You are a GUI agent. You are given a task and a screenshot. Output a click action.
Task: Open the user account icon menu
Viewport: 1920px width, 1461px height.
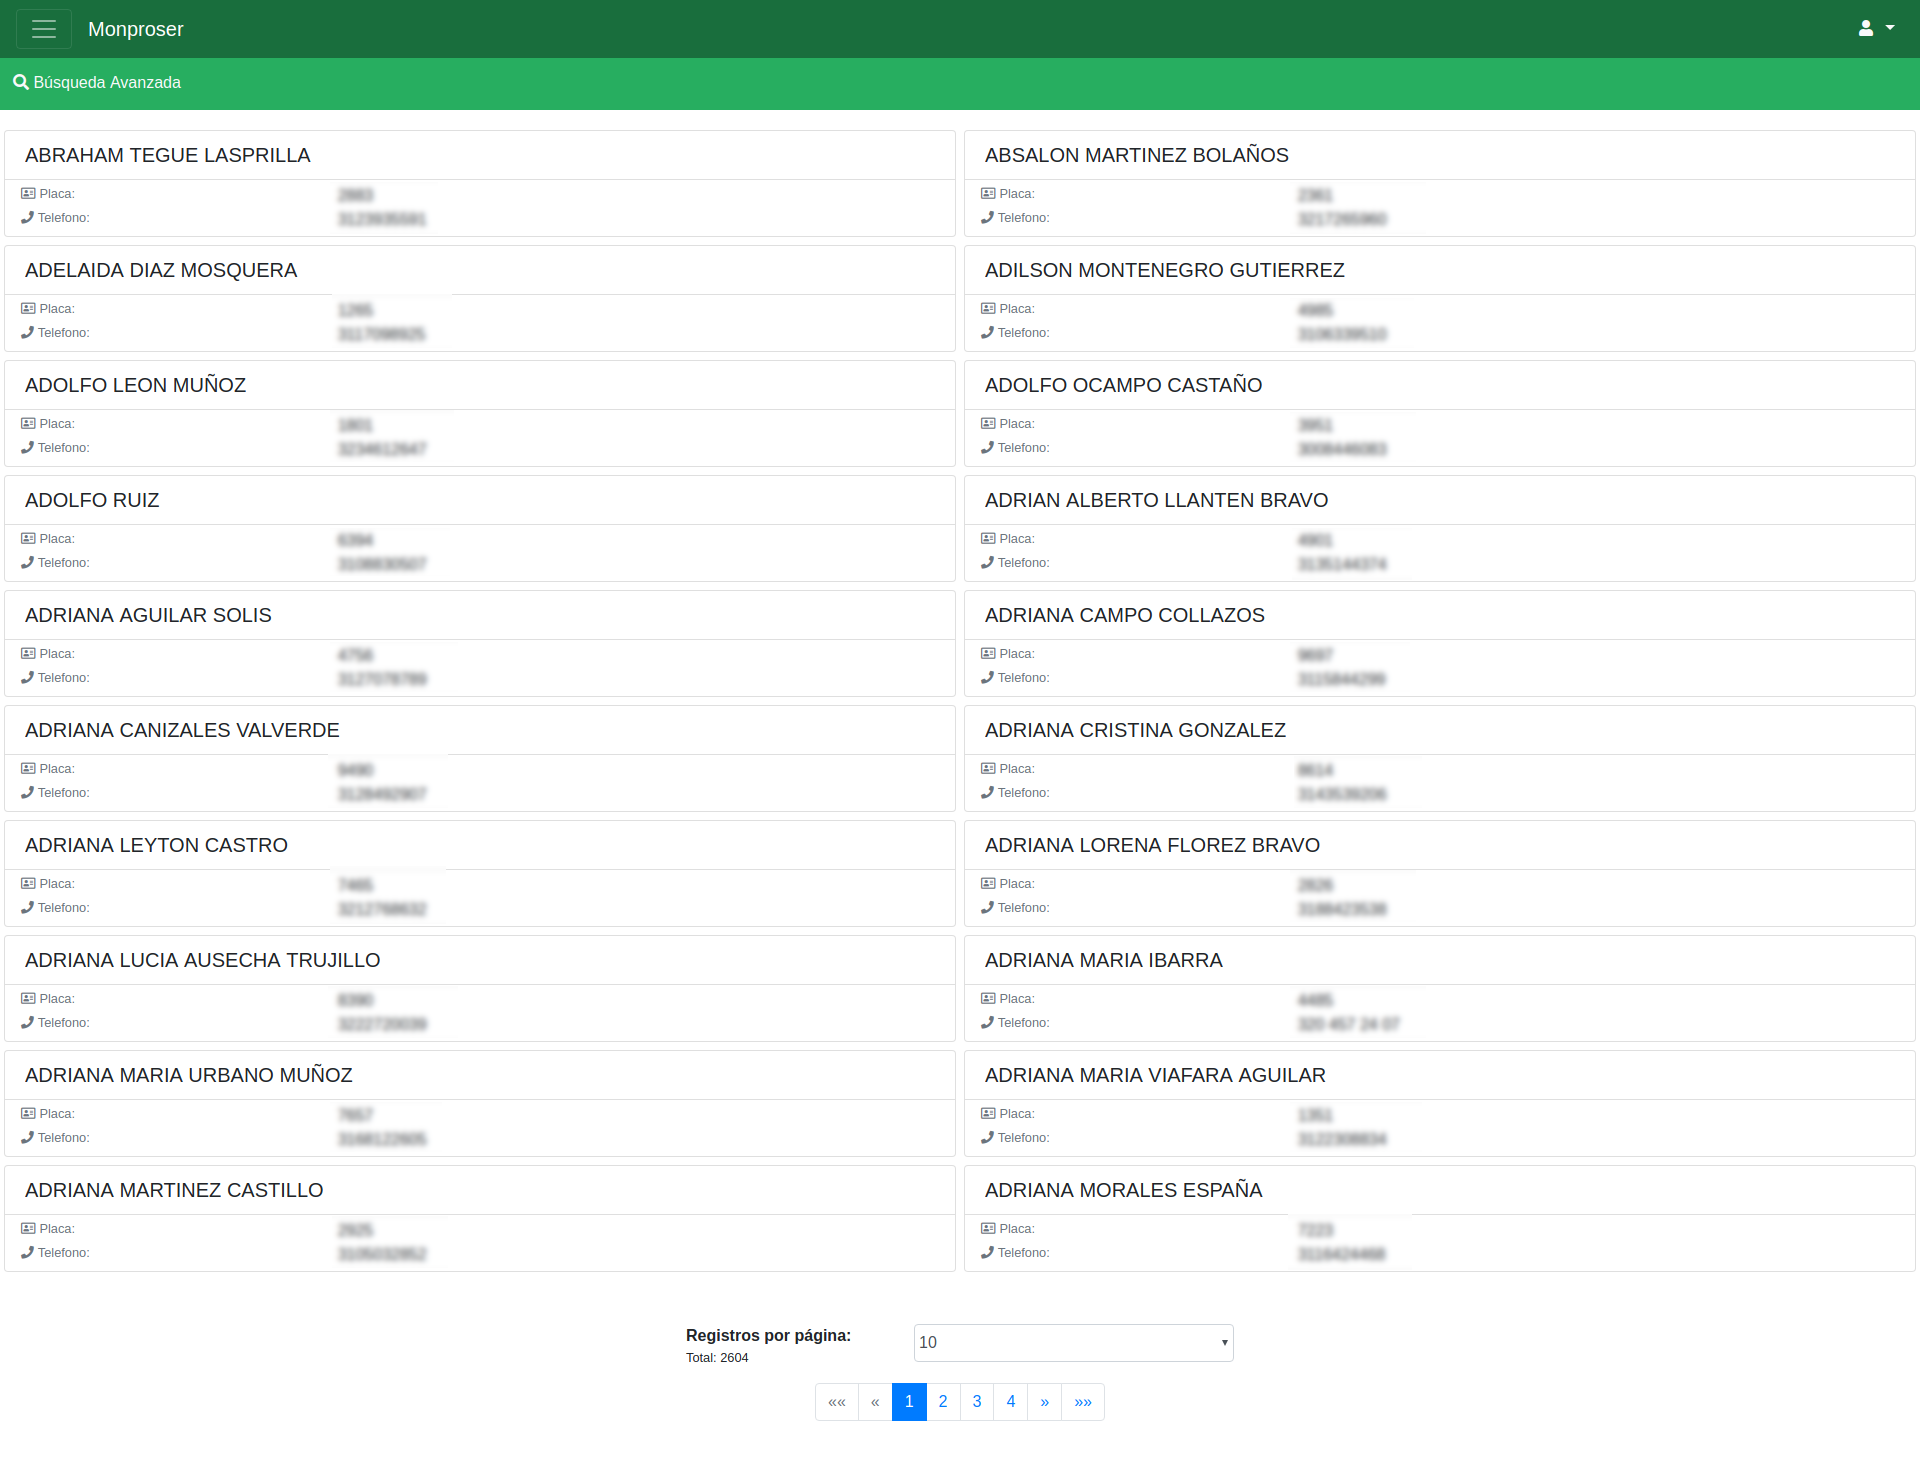pyautogui.click(x=1865, y=29)
